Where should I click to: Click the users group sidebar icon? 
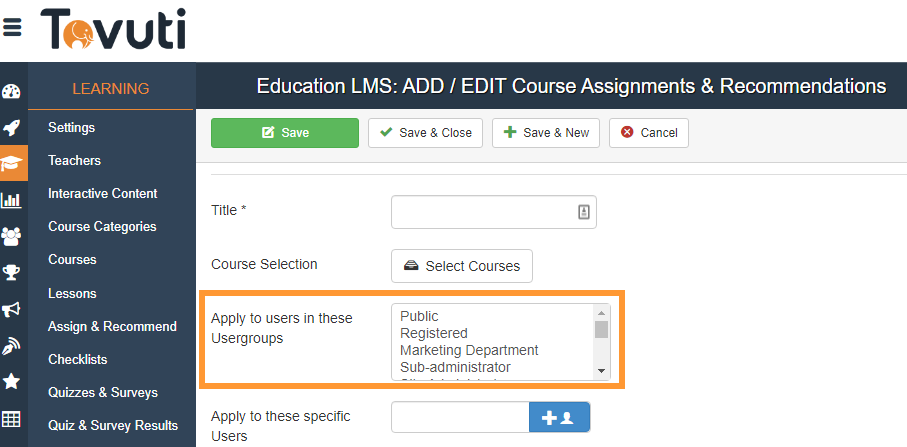point(12,236)
